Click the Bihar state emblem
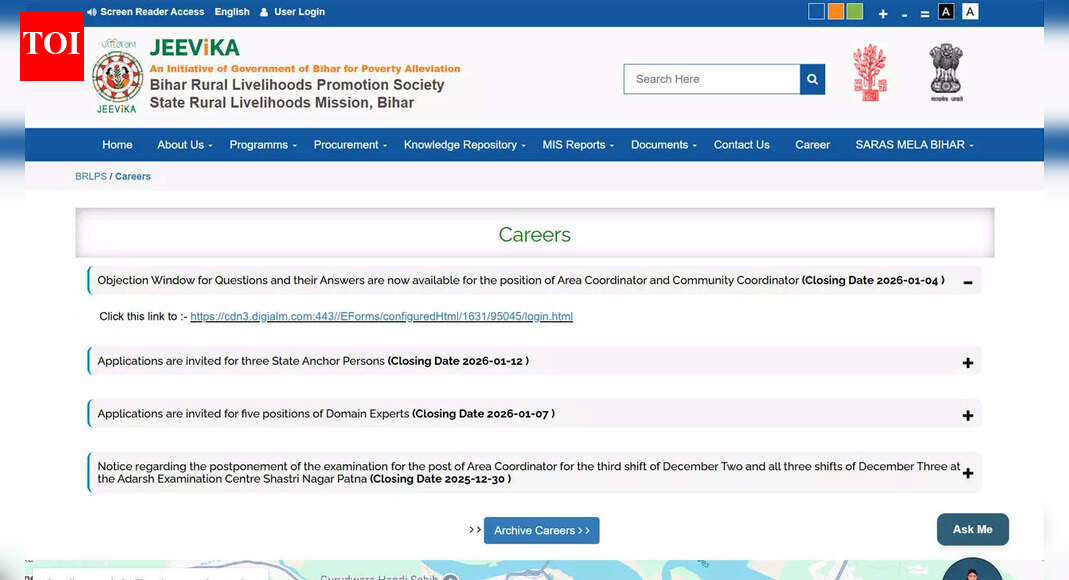 click(869, 71)
